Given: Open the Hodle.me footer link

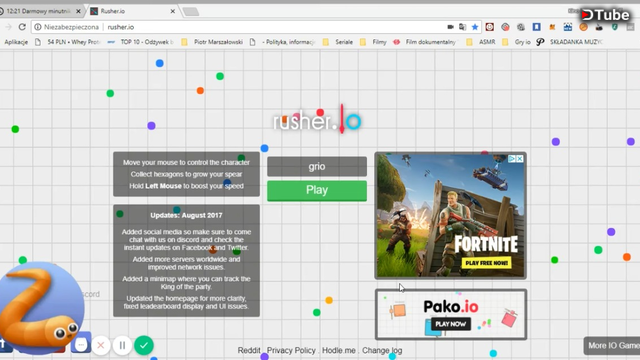Looking at the screenshot, I should 339,350.
